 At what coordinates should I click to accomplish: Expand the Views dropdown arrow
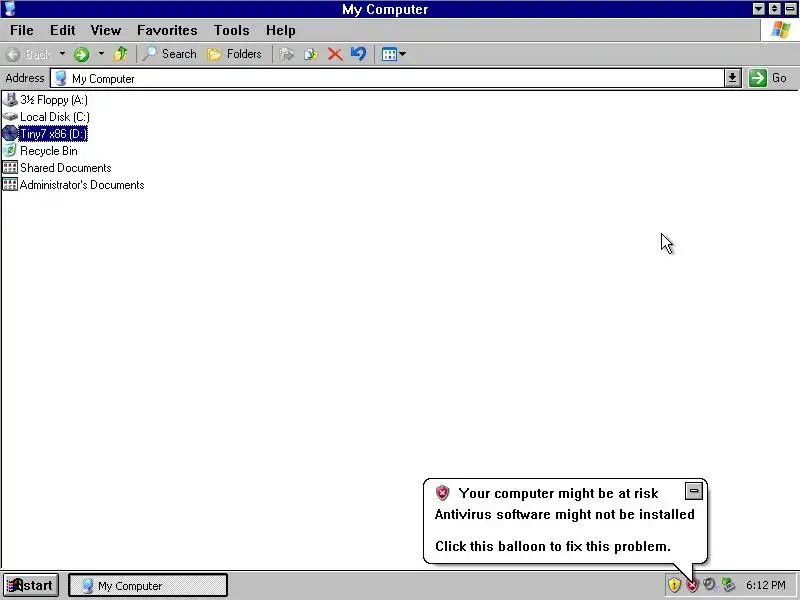[x=403, y=54]
